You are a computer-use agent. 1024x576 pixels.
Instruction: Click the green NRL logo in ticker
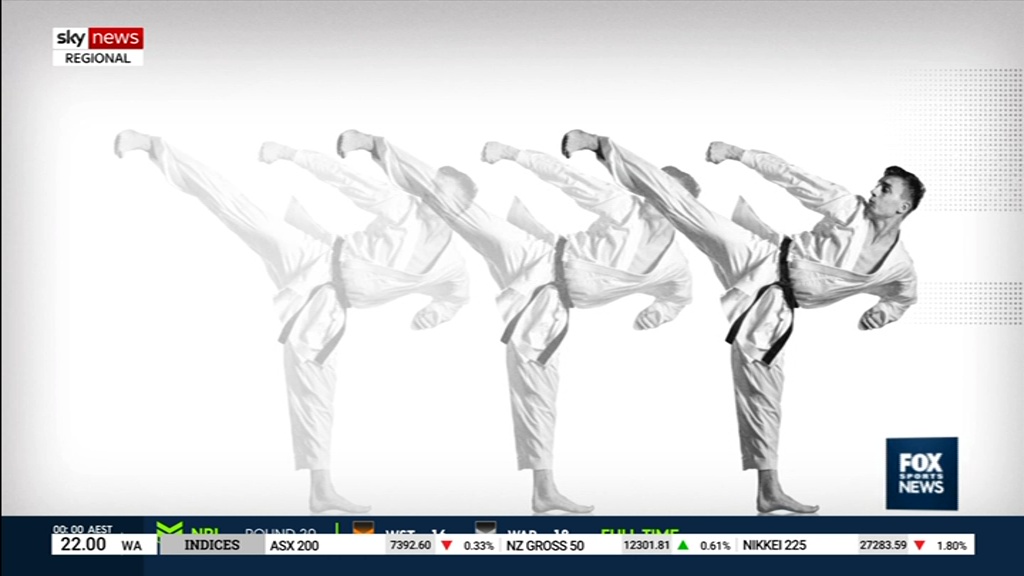170,529
